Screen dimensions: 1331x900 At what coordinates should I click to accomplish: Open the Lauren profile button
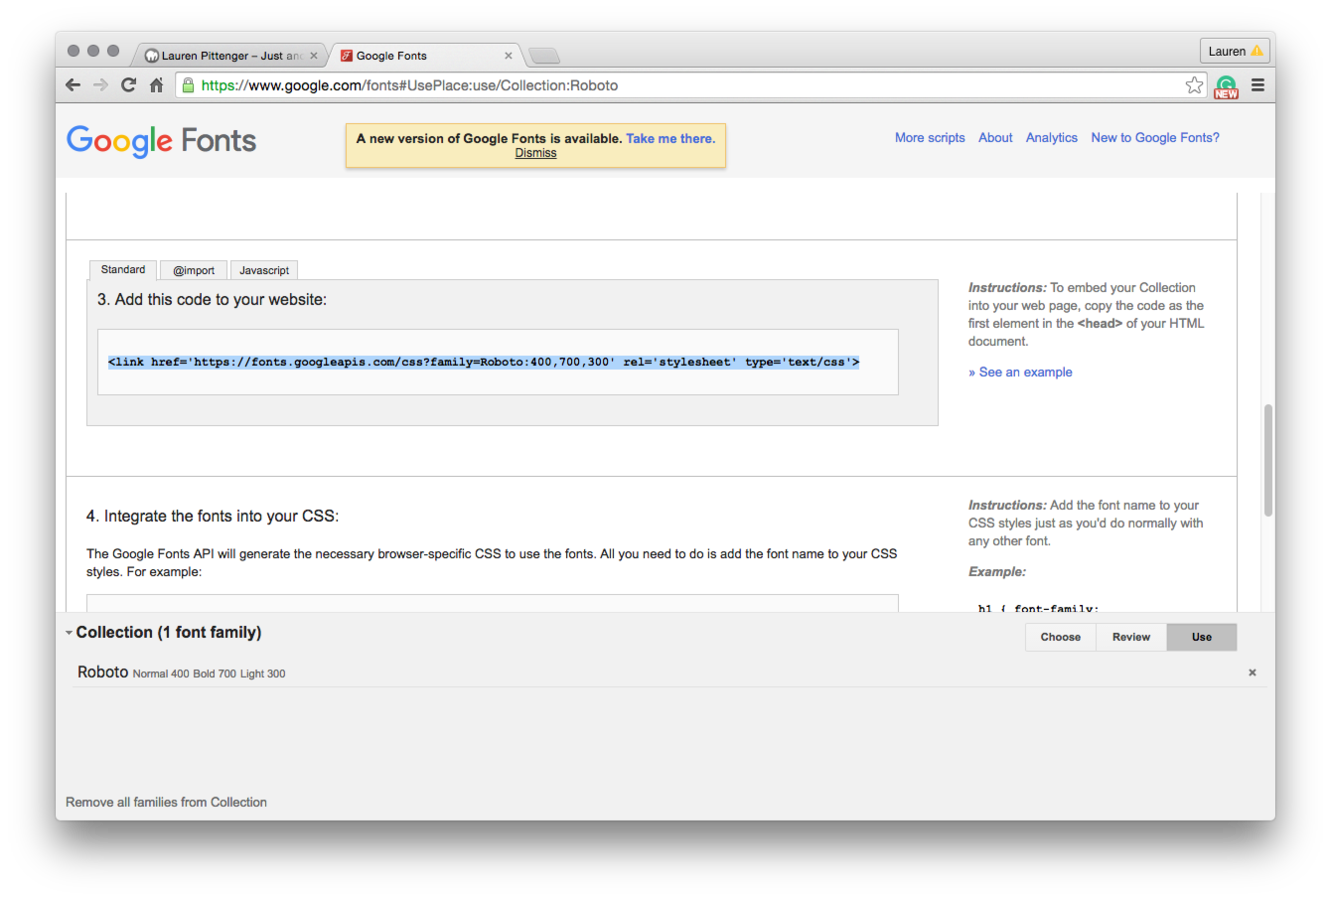[x=1235, y=51]
